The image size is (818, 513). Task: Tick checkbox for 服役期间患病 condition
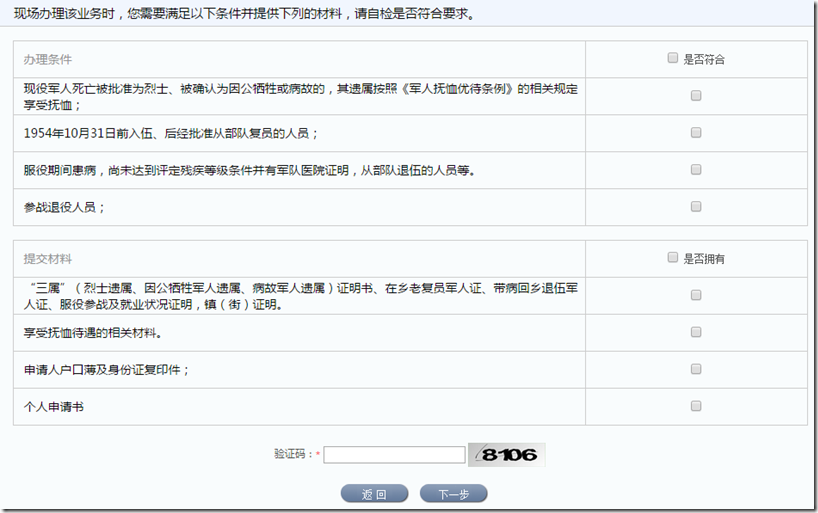696,170
